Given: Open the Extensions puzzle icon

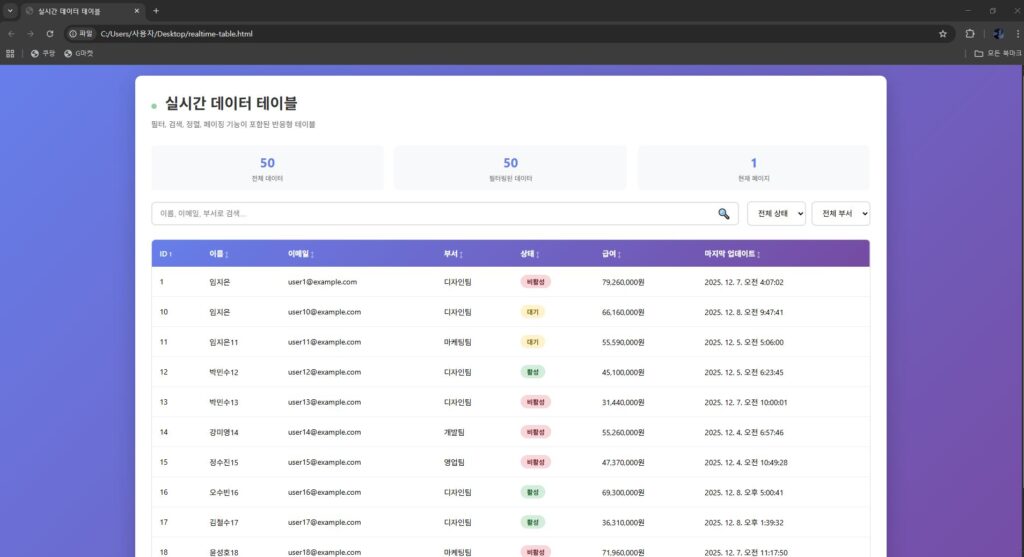Looking at the screenshot, I should click(x=970, y=33).
